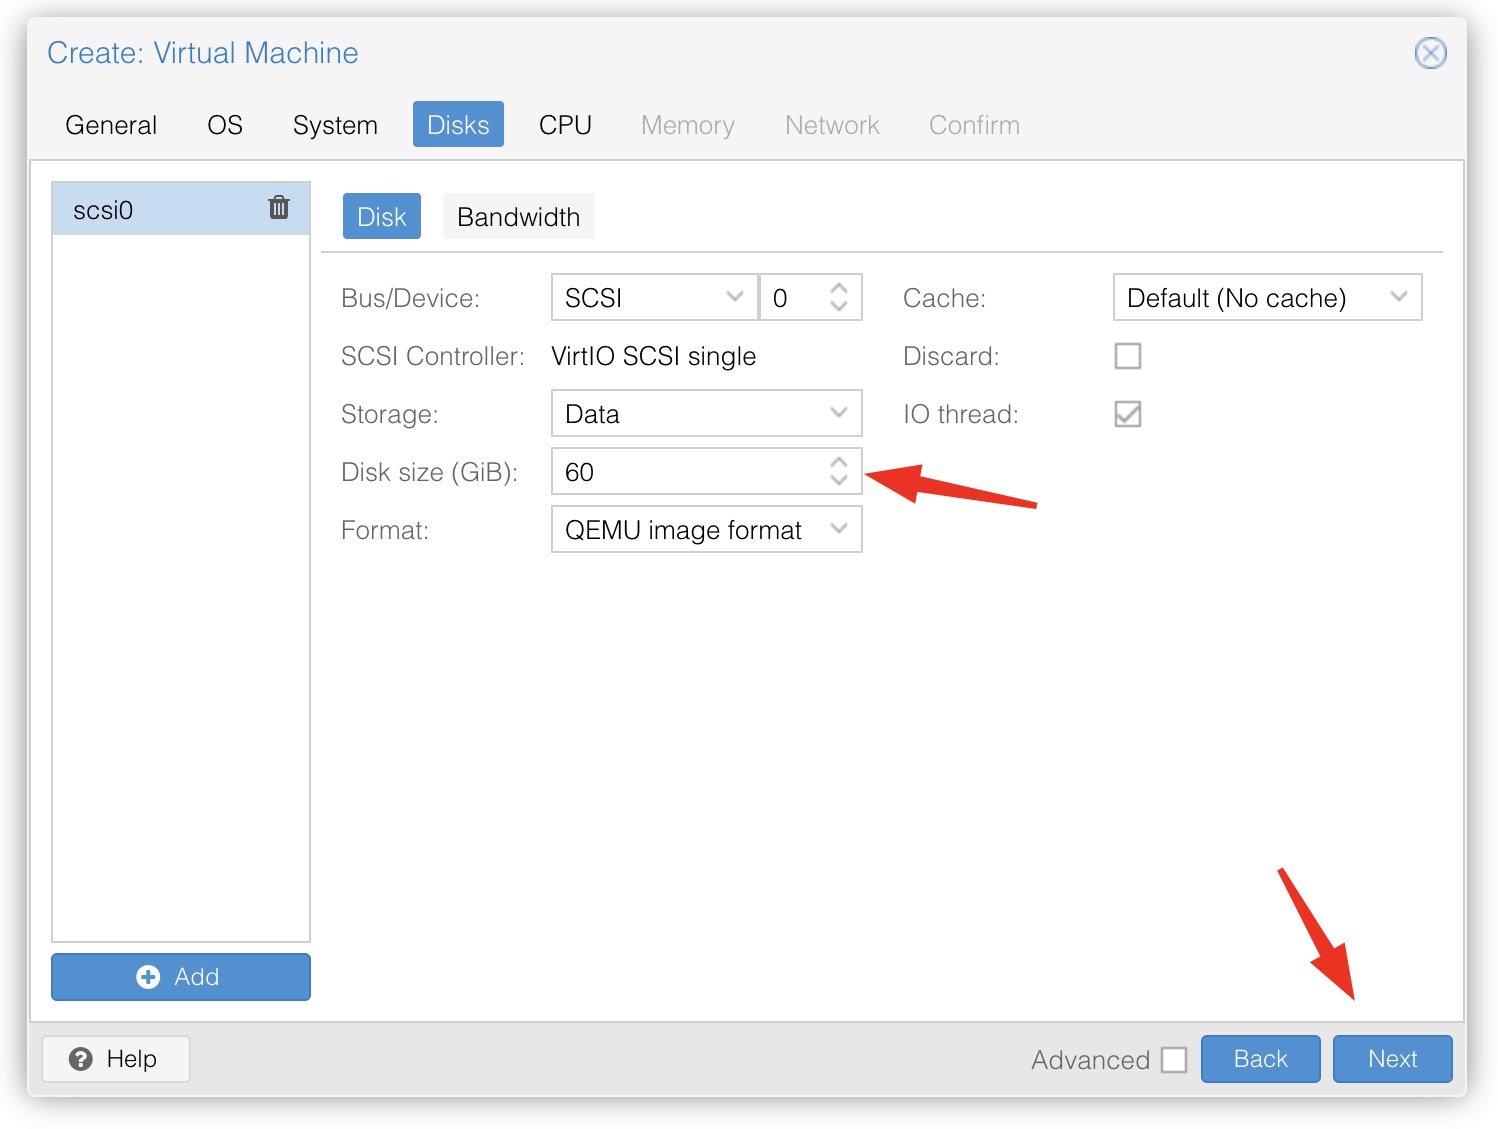Screen dimensions: 1498x1129
Task: Open the Format QEMU image dropdown
Action: [706, 530]
